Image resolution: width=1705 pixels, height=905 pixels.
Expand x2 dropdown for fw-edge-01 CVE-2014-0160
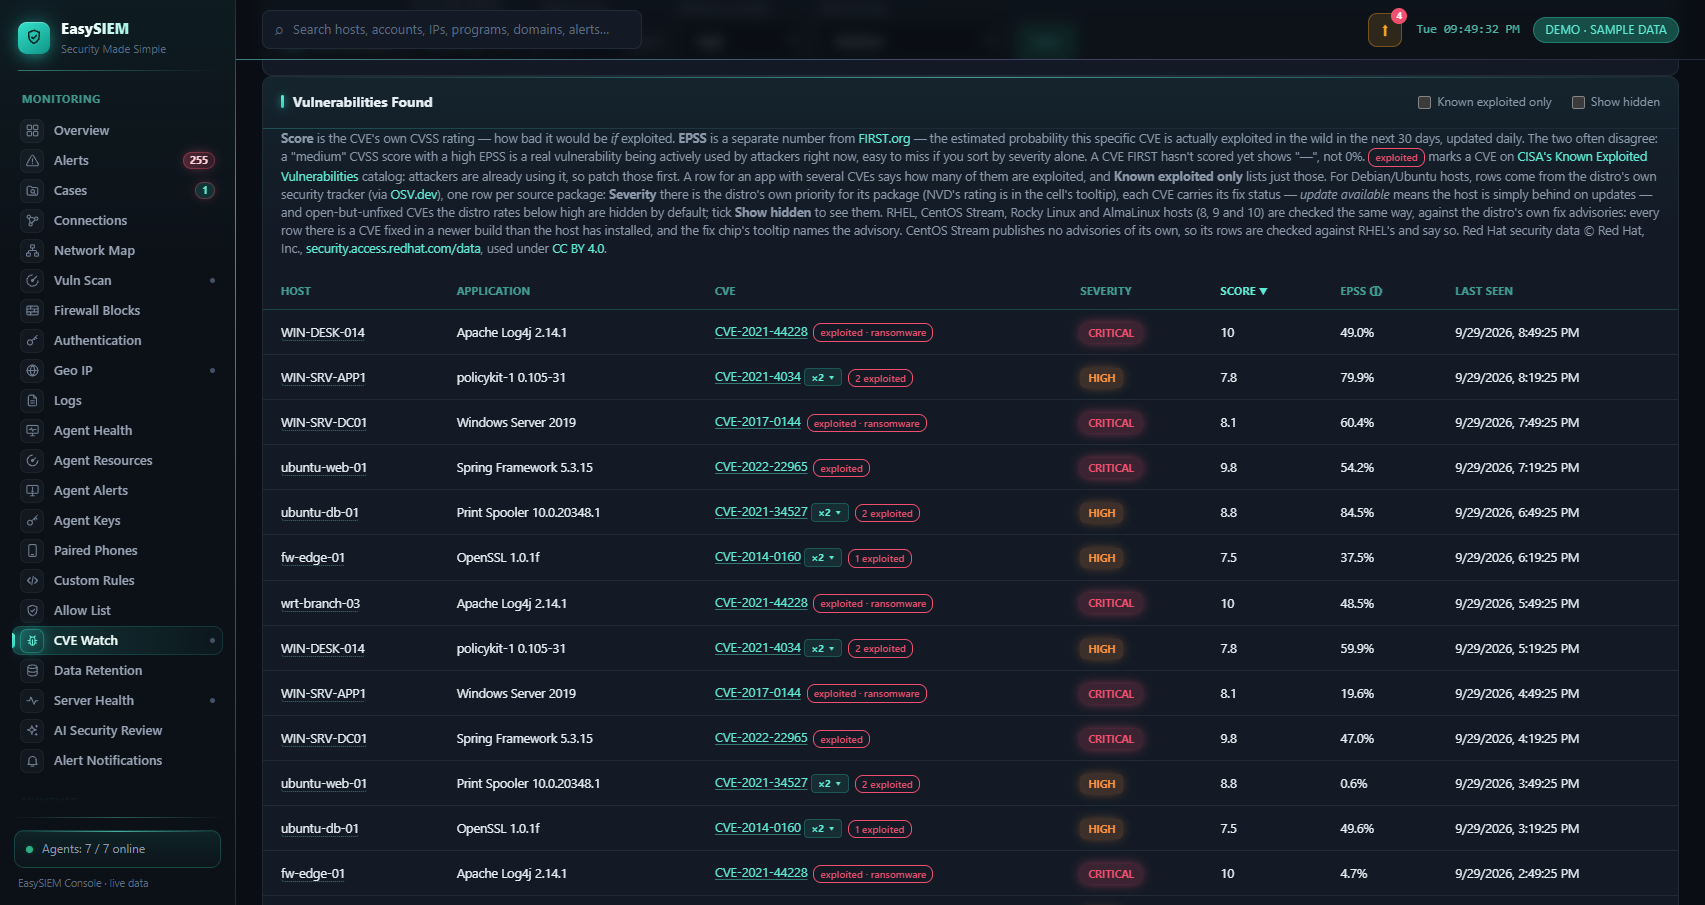[x=823, y=558]
